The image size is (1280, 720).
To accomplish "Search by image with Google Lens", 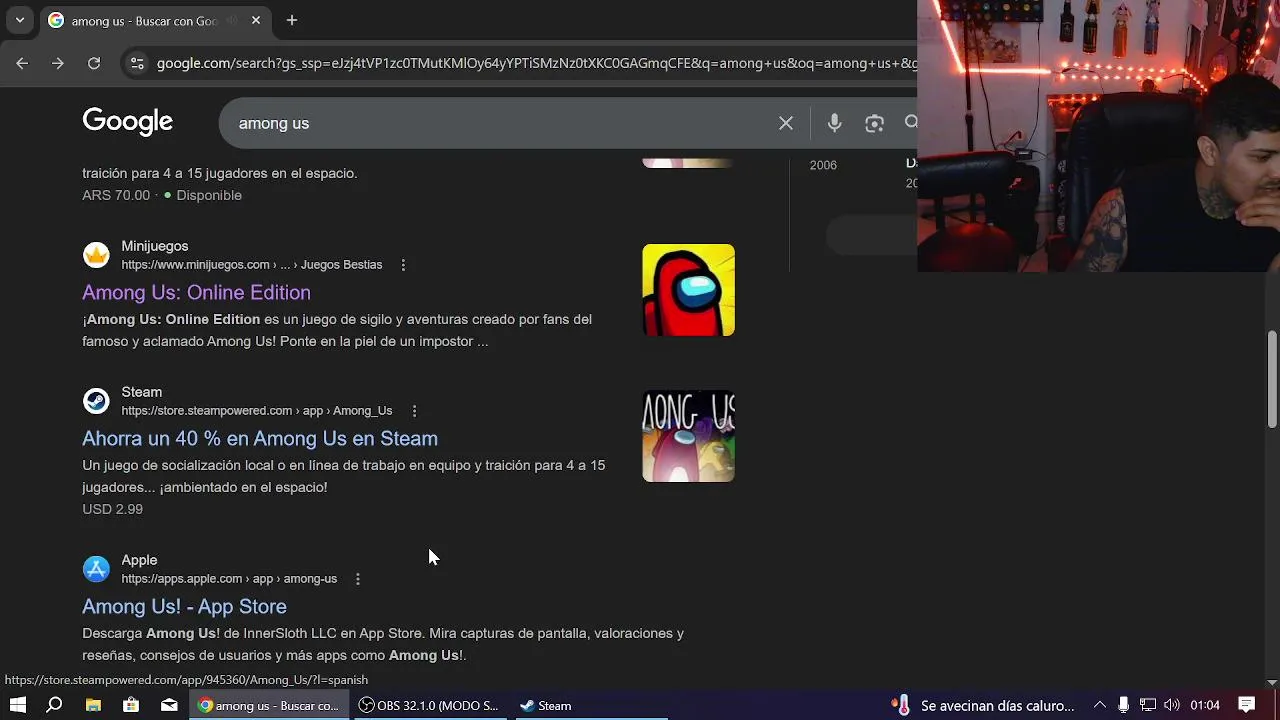I will click(x=875, y=123).
